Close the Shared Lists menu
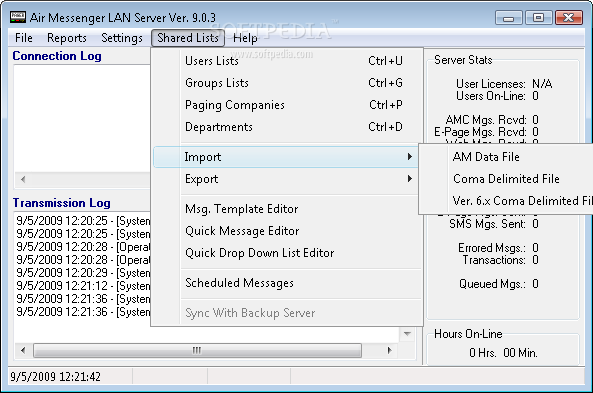593x393 pixels. (x=188, y=38)
